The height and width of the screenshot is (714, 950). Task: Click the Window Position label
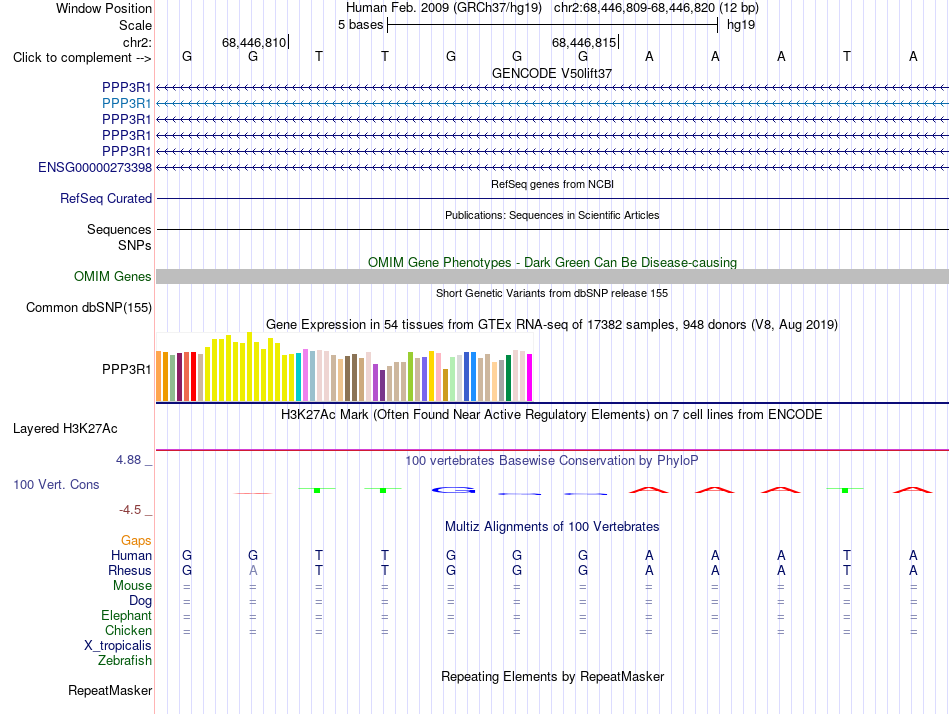(104, 8)
